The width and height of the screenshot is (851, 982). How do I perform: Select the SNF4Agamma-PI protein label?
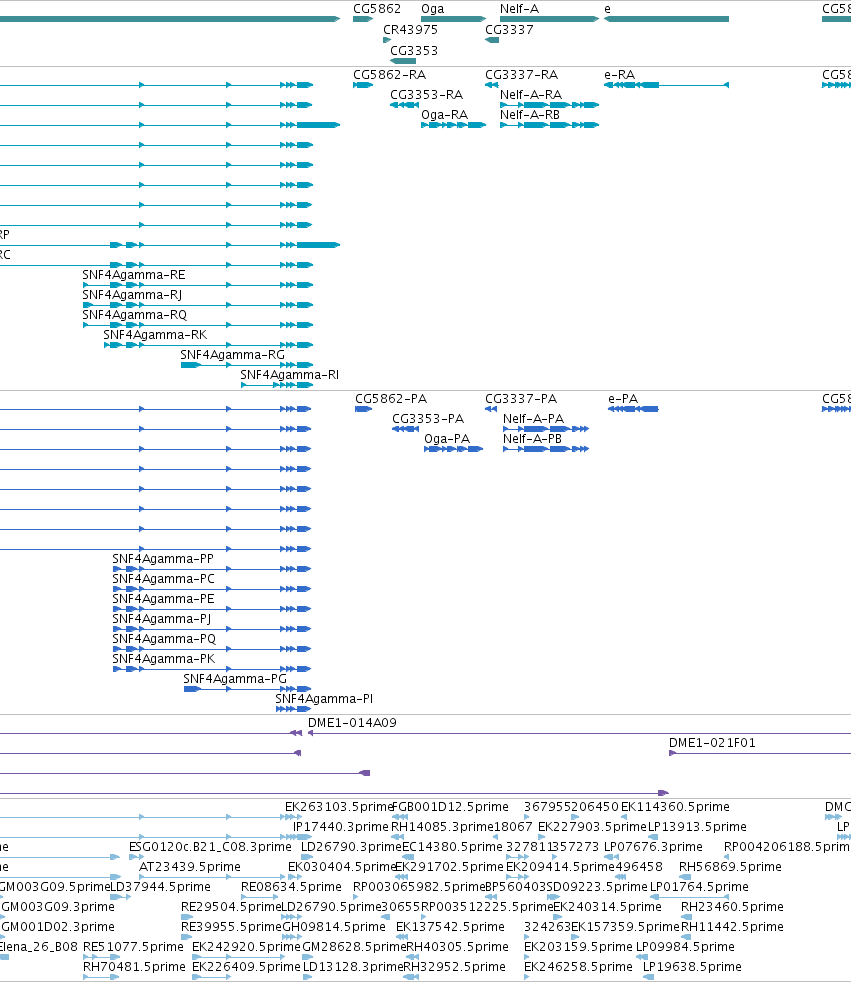(x=324, y=700)
